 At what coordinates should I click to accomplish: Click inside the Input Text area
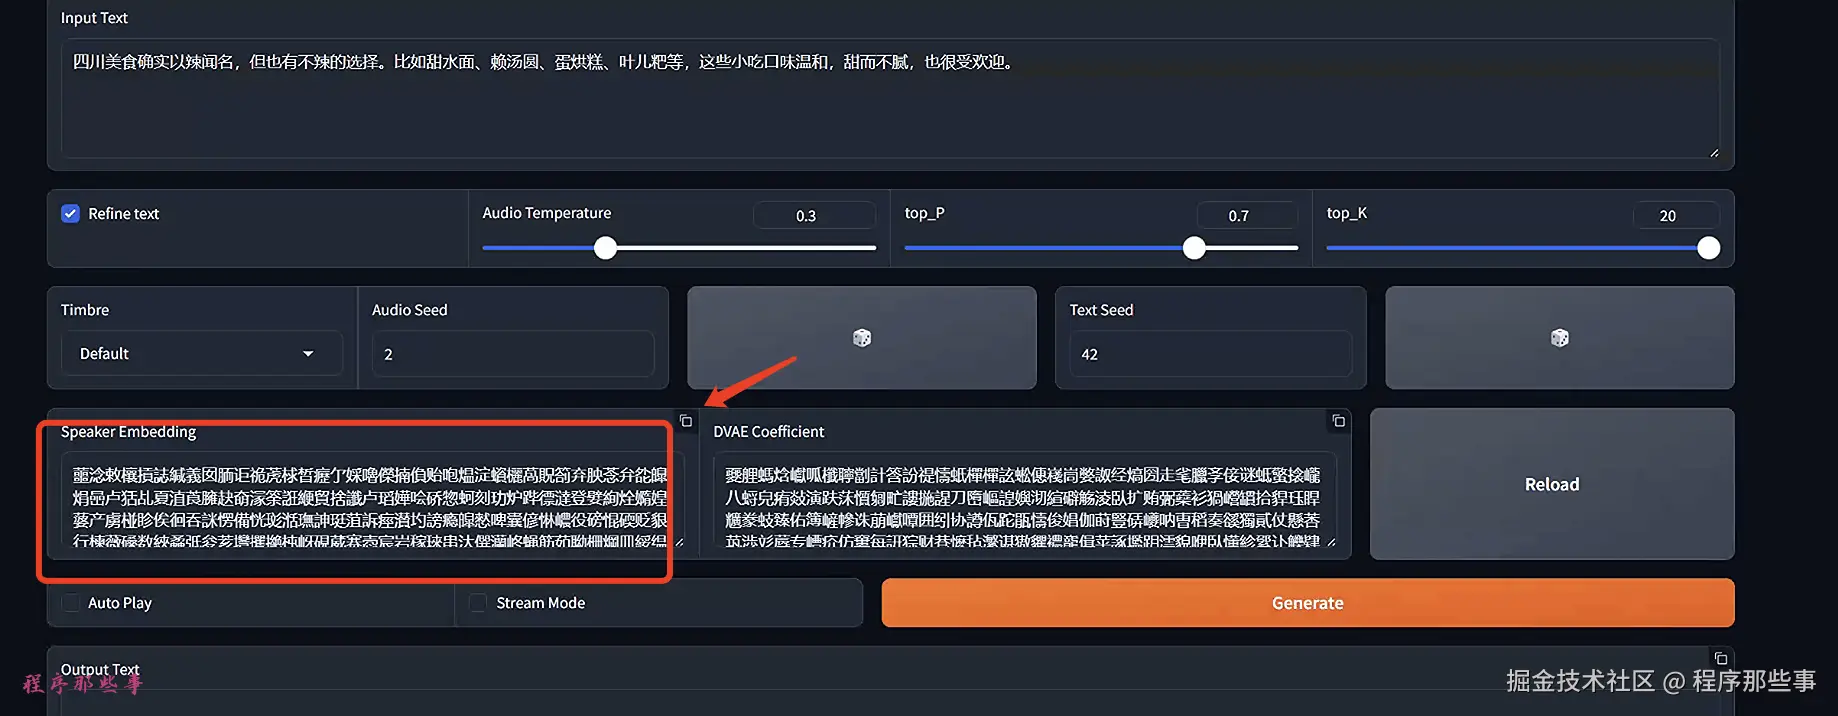(890, 98)
